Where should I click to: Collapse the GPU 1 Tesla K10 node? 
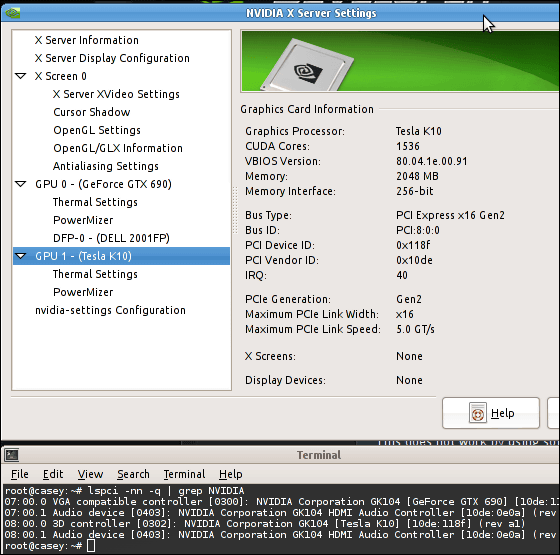point(21,256)
